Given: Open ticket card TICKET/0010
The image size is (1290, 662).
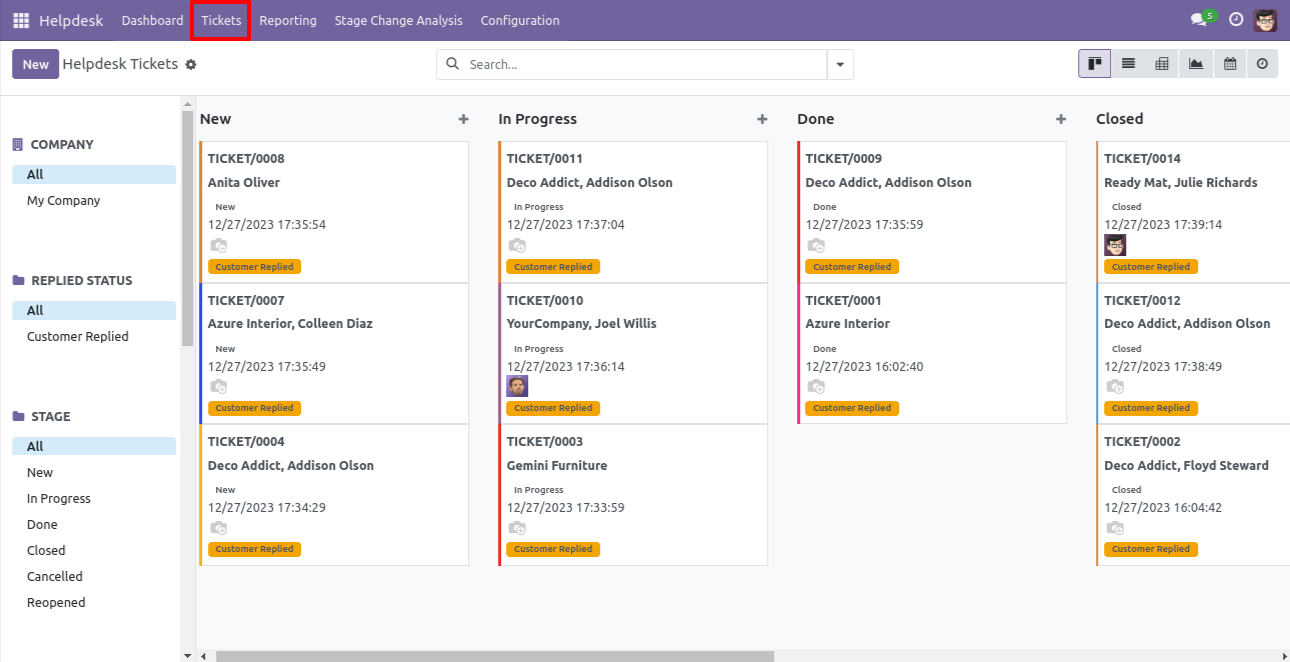Looking at the screenshot, I should (633, 354).
